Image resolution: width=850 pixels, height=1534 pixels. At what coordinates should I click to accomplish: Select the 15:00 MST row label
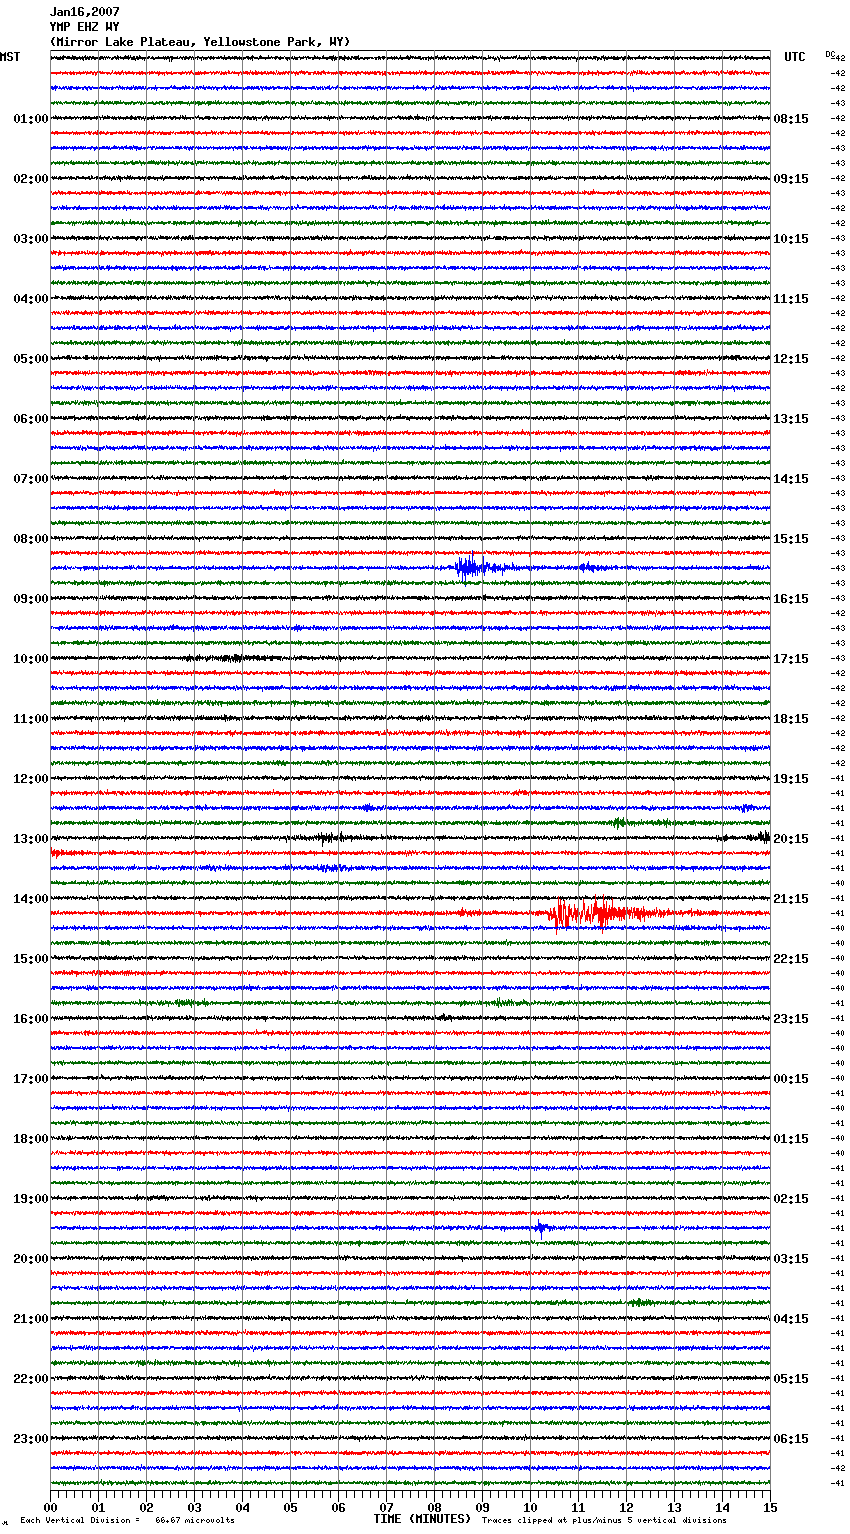(x=31, y=959)
